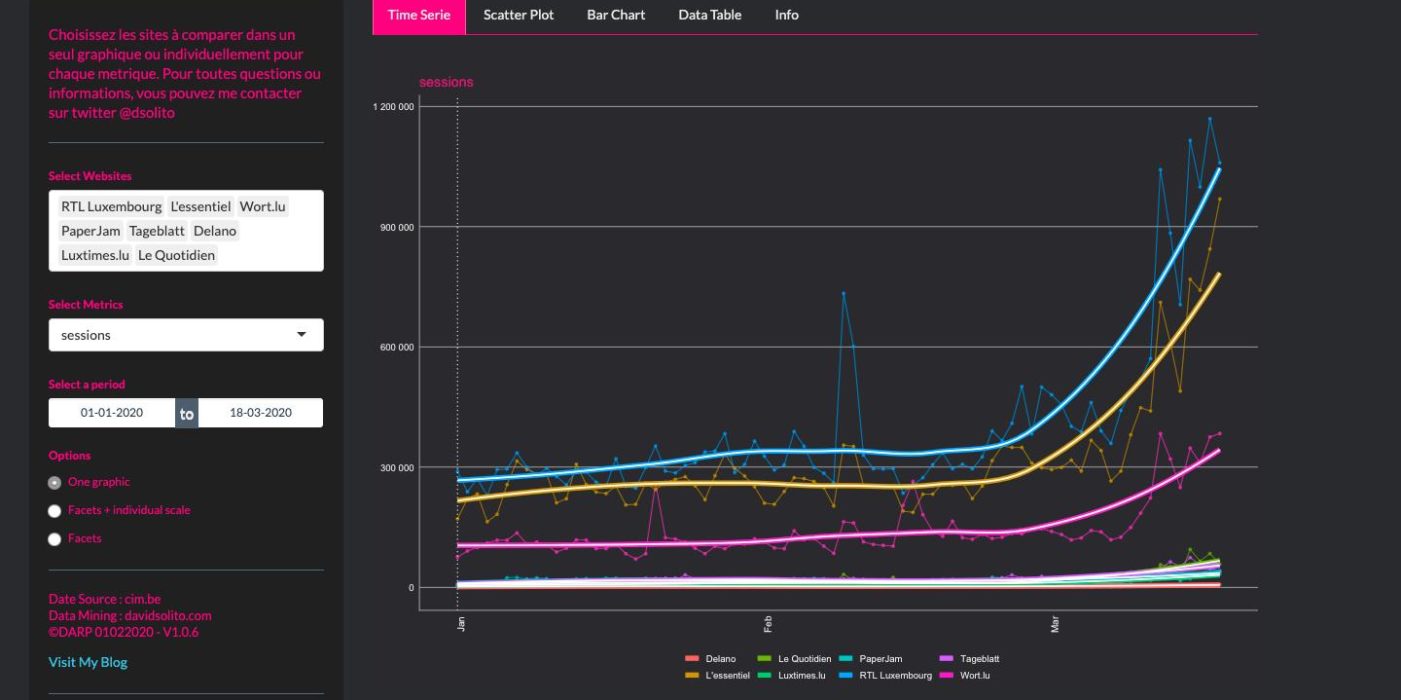
Task: Select the Info tab
Action: click(x=786, y=15)
